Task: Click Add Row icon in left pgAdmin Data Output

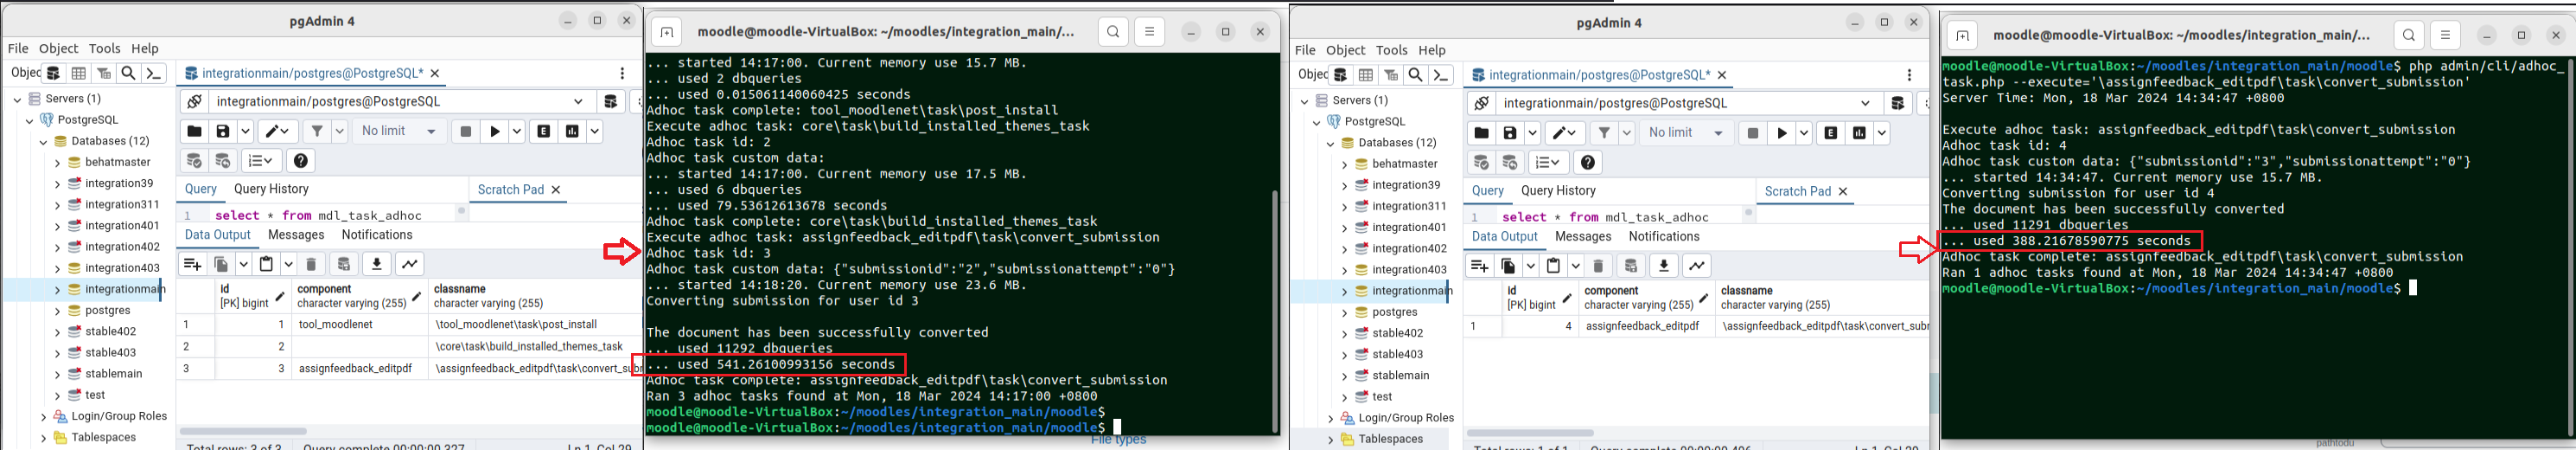Action: click(192, 264)
